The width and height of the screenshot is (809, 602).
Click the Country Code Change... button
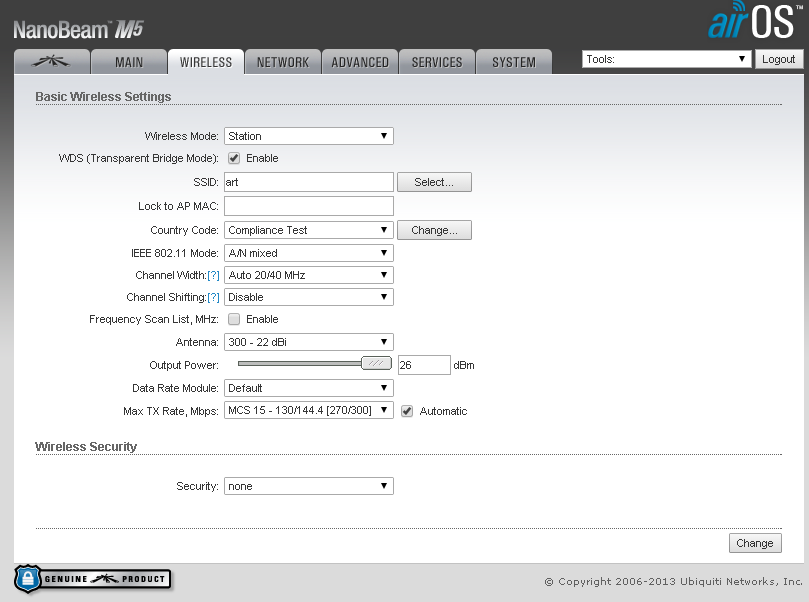click(434, 230)
